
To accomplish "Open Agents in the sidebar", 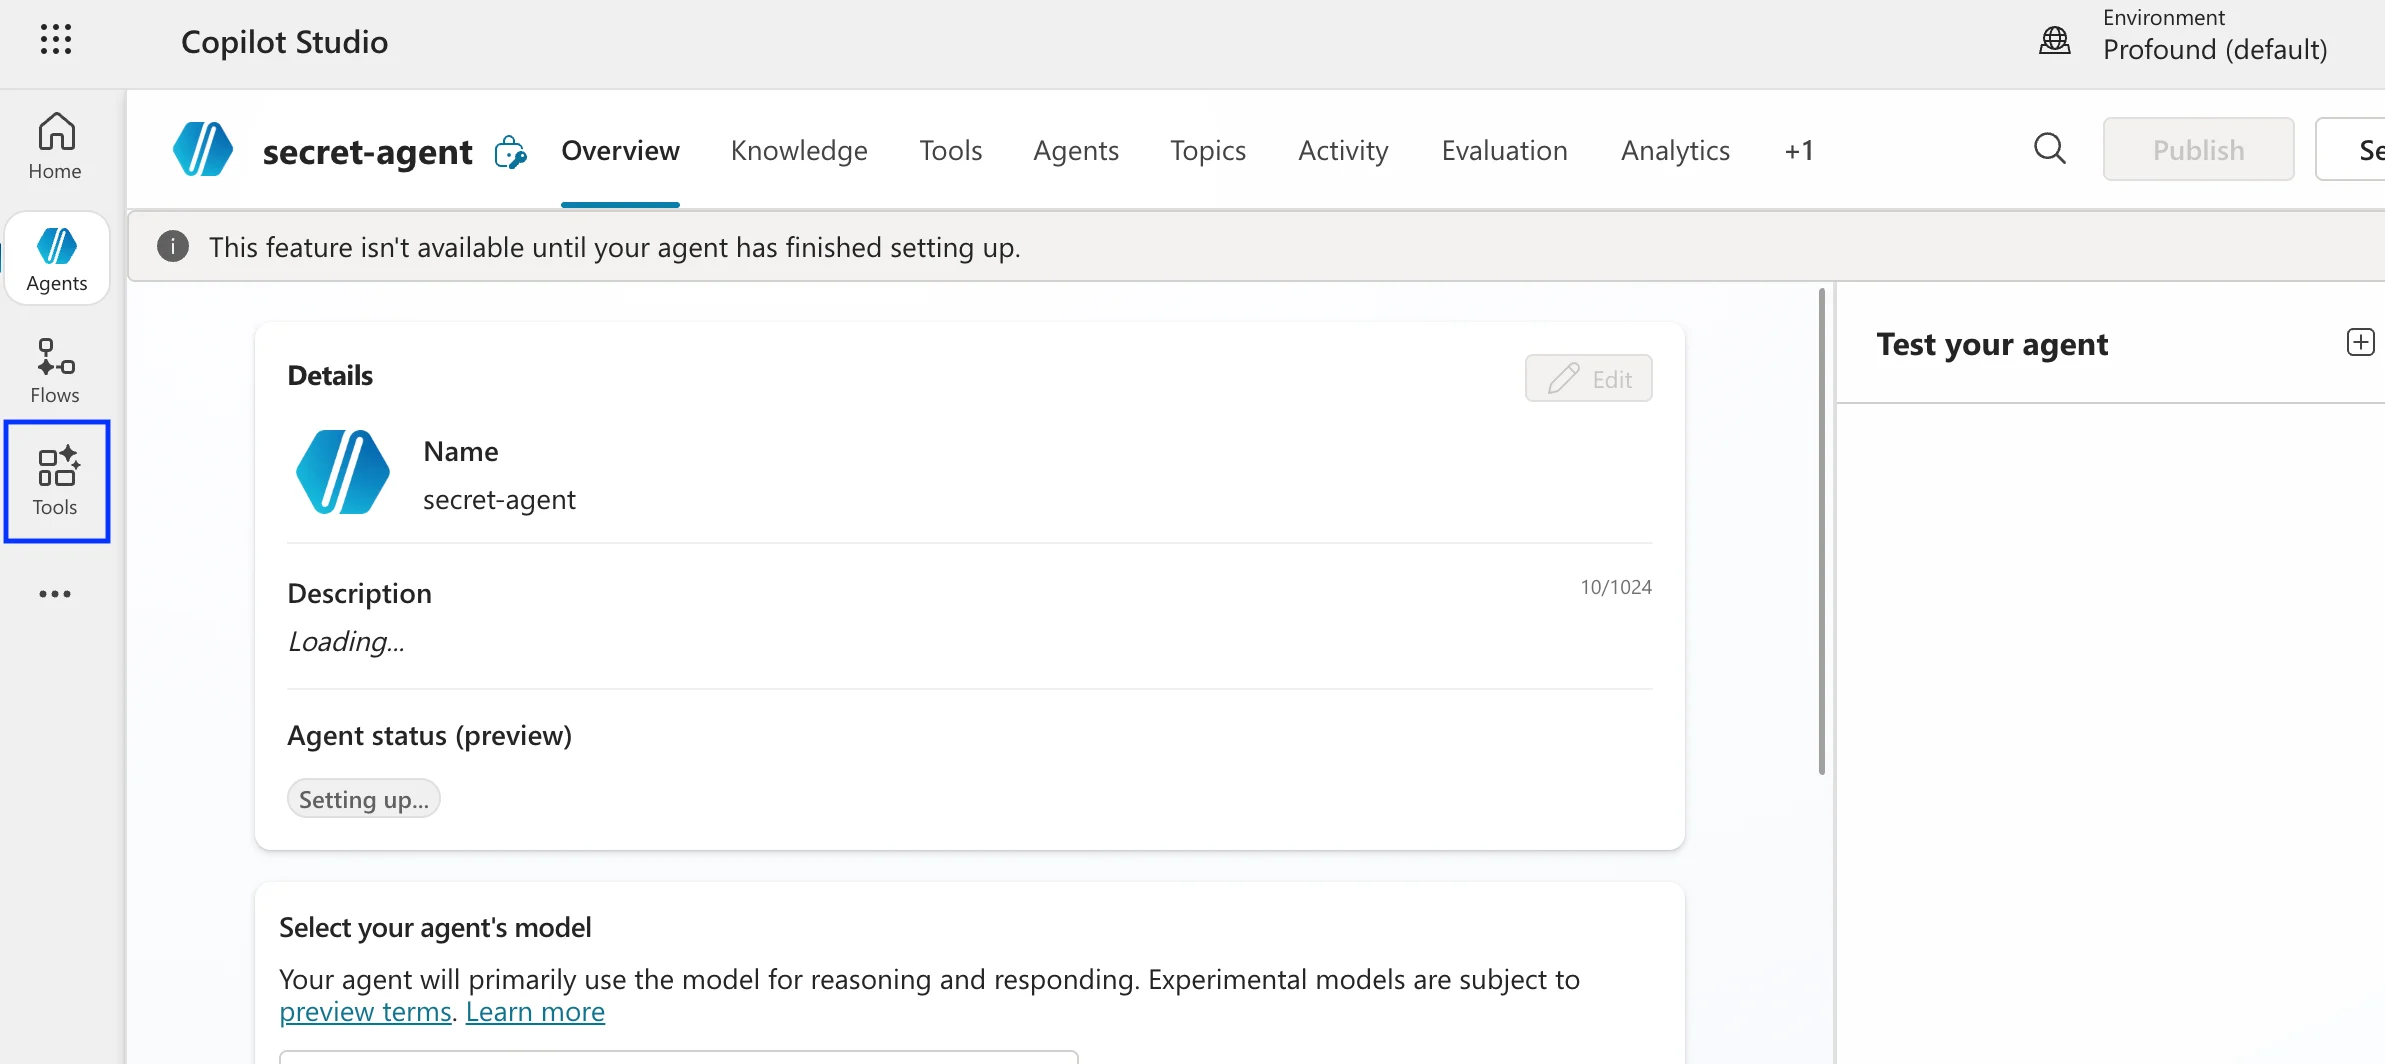I will point(57,258).
